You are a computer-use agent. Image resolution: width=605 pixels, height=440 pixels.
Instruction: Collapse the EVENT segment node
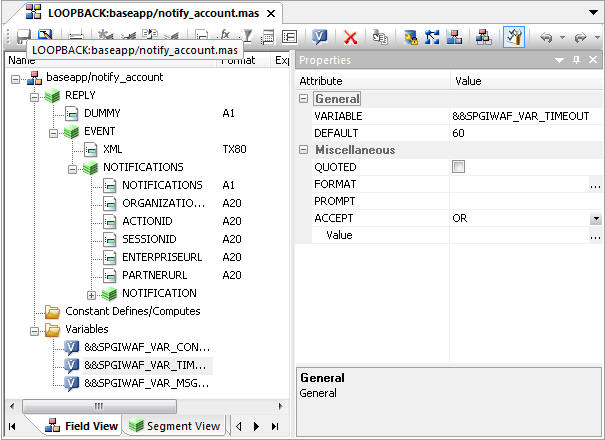tap(53, 133)
